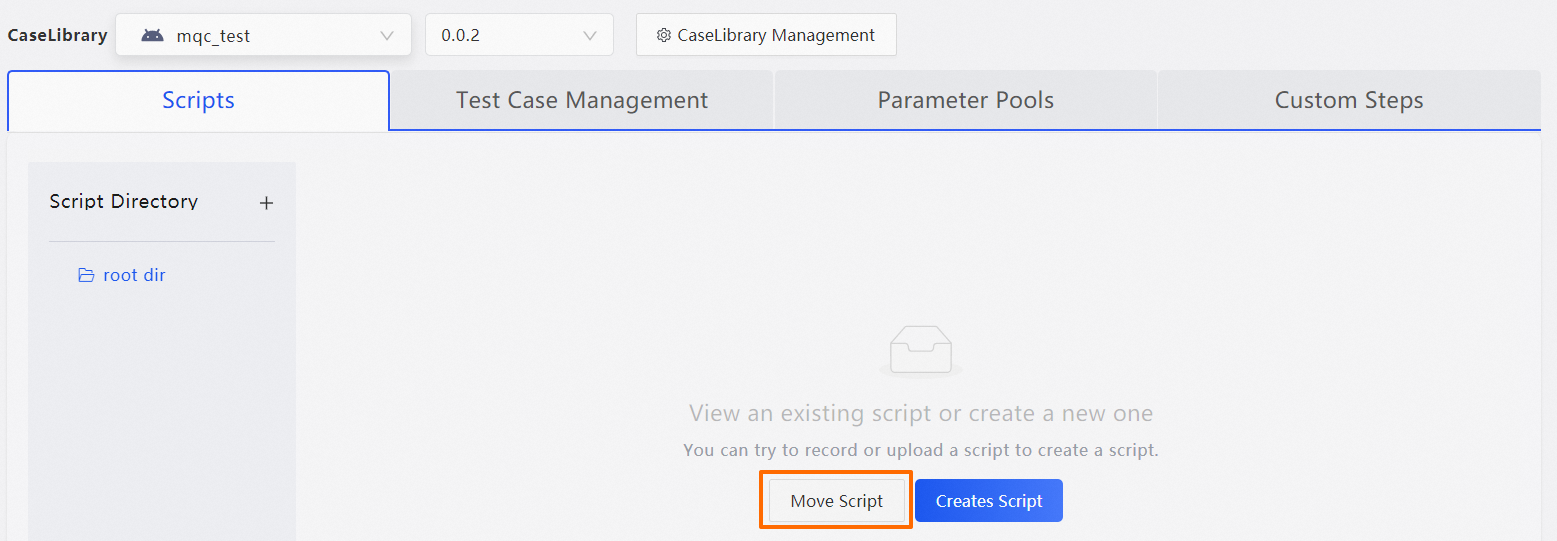1557x541 pixels.
Task: Click the plus icon beside Script Directory
Action: click(x=266, y=203)
